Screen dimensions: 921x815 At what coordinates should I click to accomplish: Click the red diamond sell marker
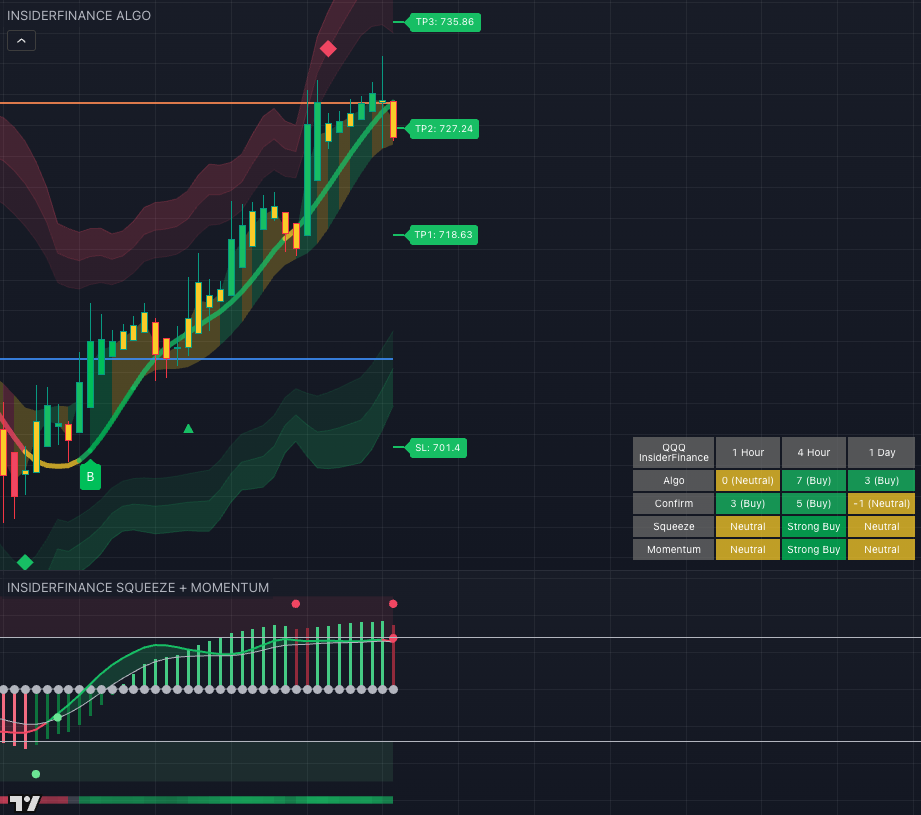pyautogui.click(x=328, y=49)
